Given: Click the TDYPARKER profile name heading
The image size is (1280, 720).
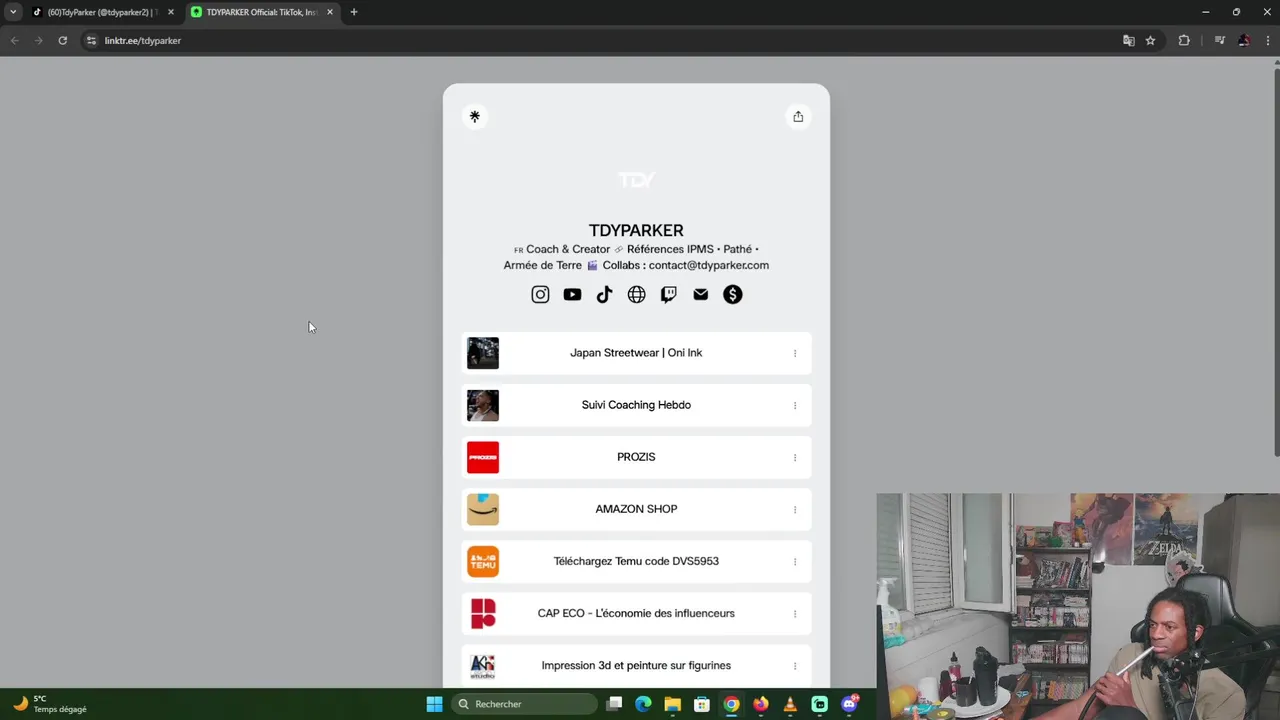Looking at the screenshot, I should [636, 230].
